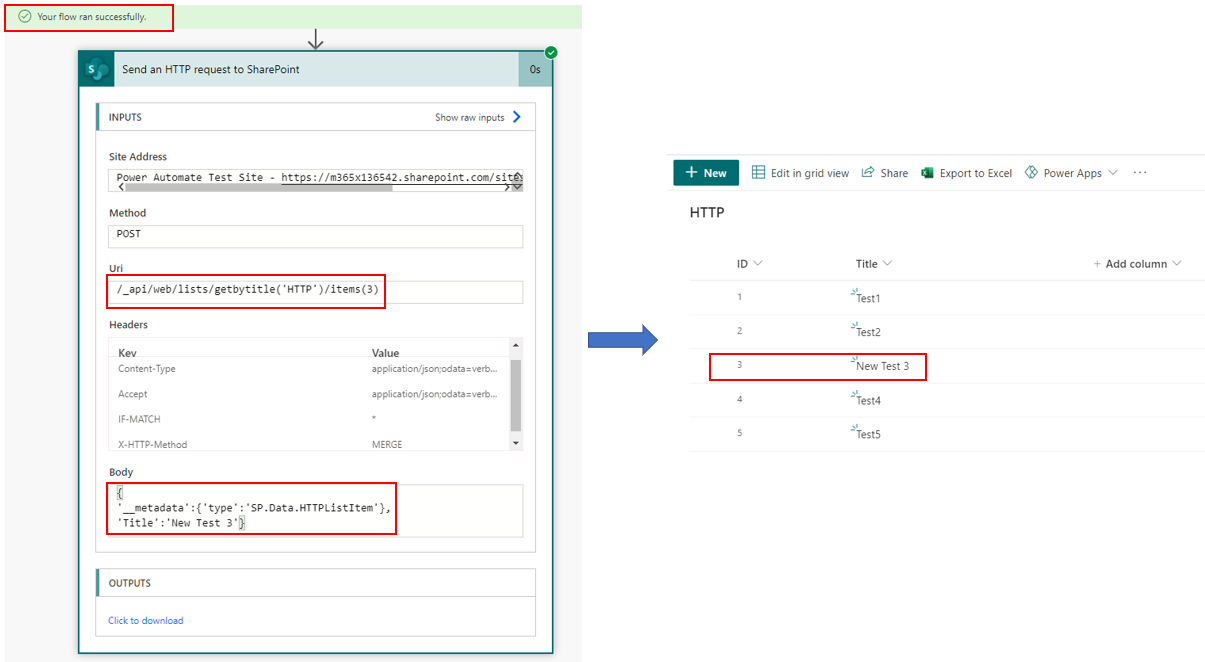This screenshot has height=662, width=1205.
Task: Click the flow ran successfully check icon
Action: [25, 17]
